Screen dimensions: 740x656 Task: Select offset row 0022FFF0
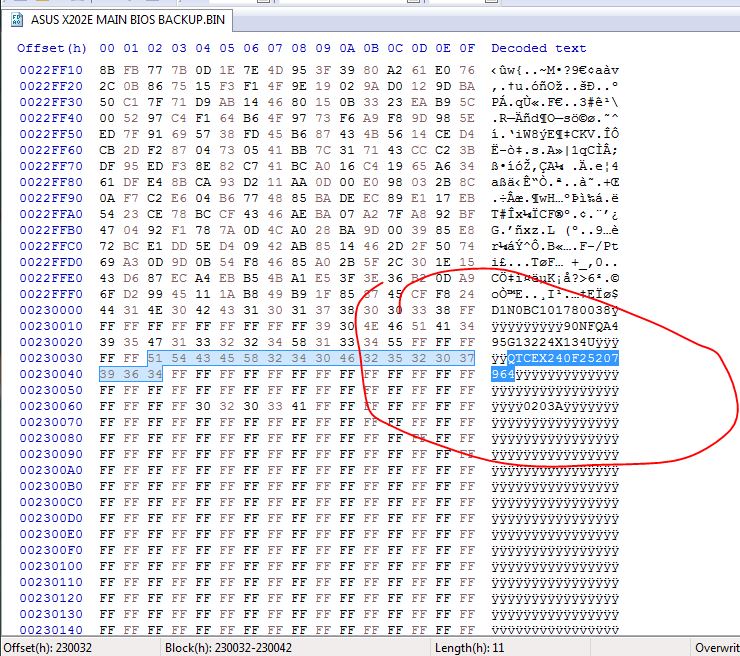pyautogui.click(x=51, y=294)
